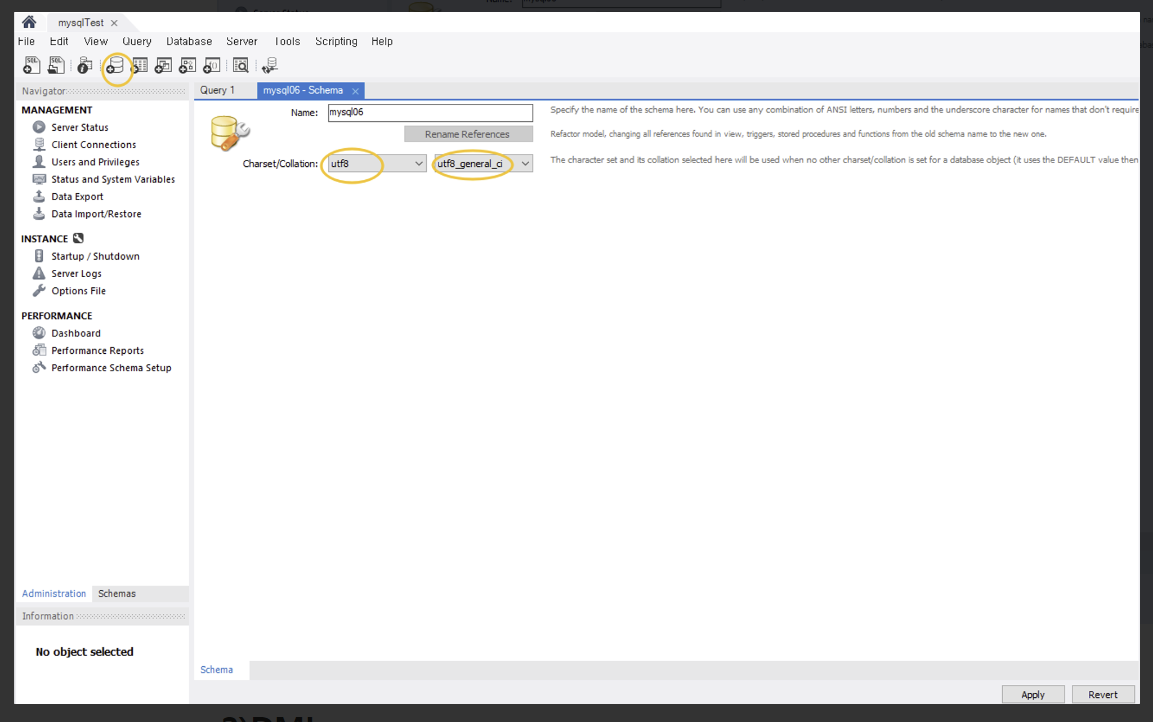Click the PERFORMANCE section heading
Screen dimensions: 1153x722
click(x=57, y=315)
